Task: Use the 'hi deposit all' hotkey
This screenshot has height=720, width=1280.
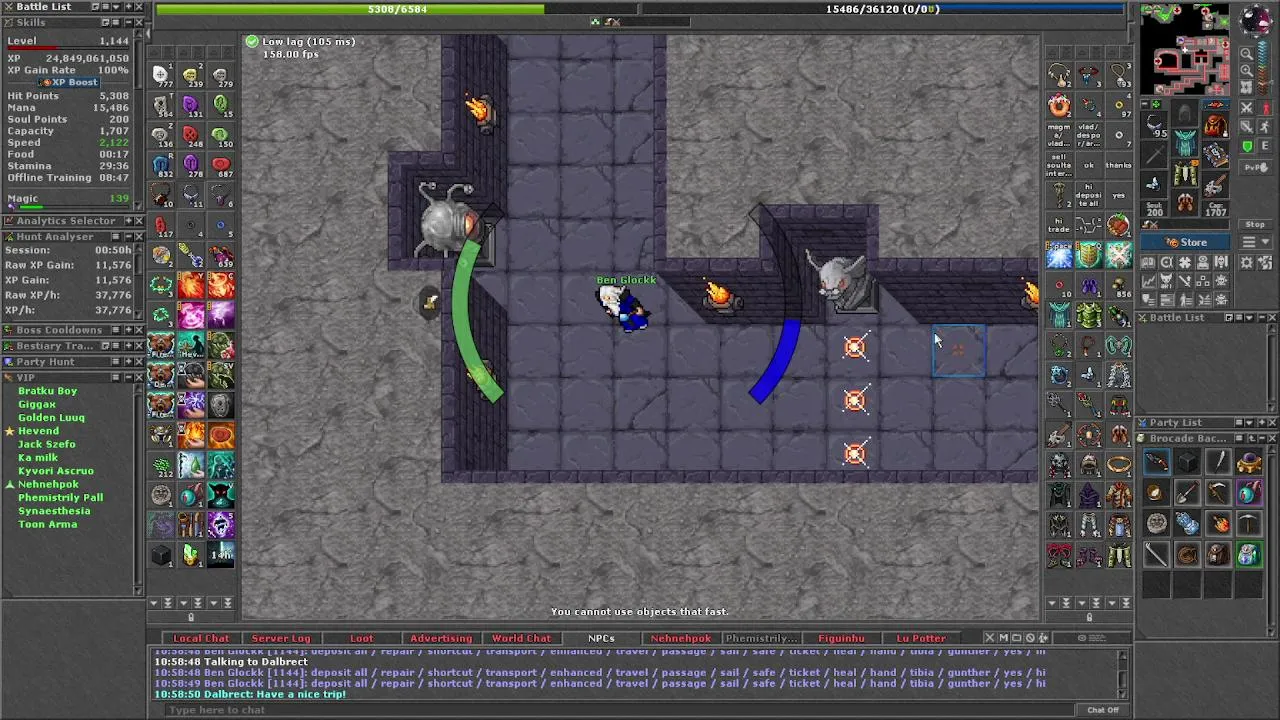Action: [1089, 196]
